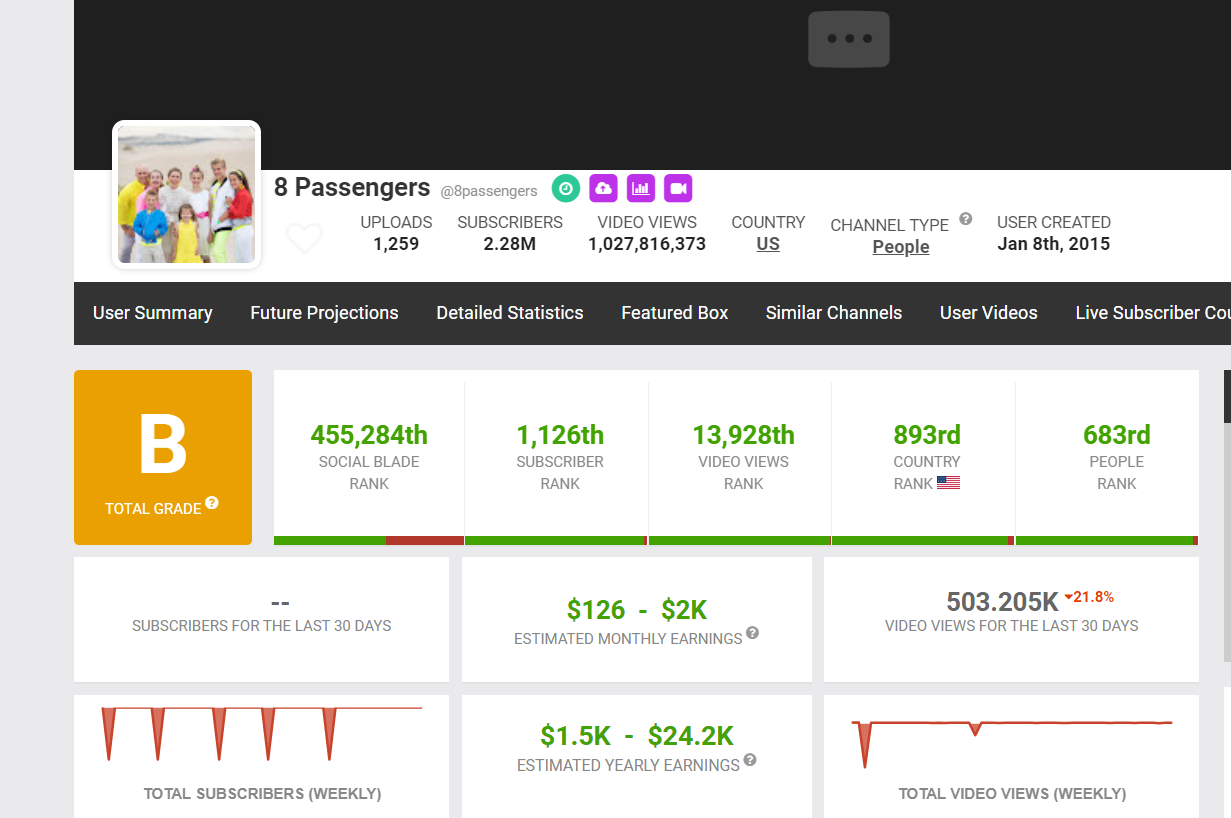
Task: Switch to the Future Projections tab
Action: (324, 313)
